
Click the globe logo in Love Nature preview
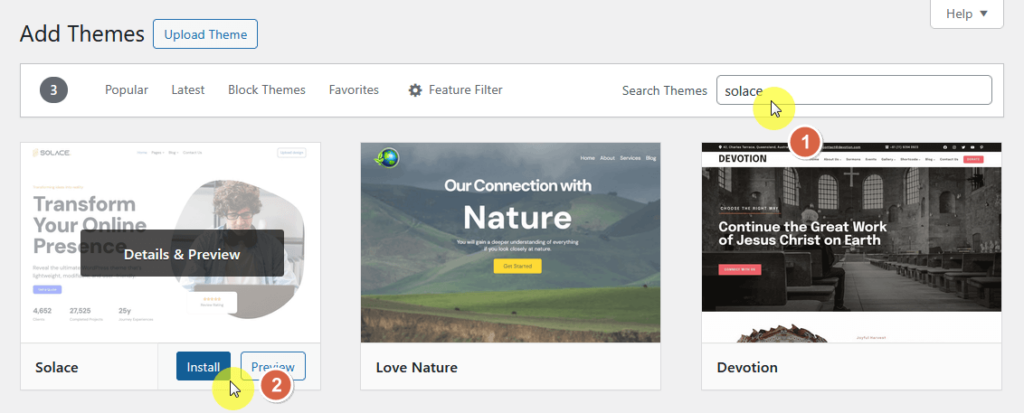(x=387, y=157)
